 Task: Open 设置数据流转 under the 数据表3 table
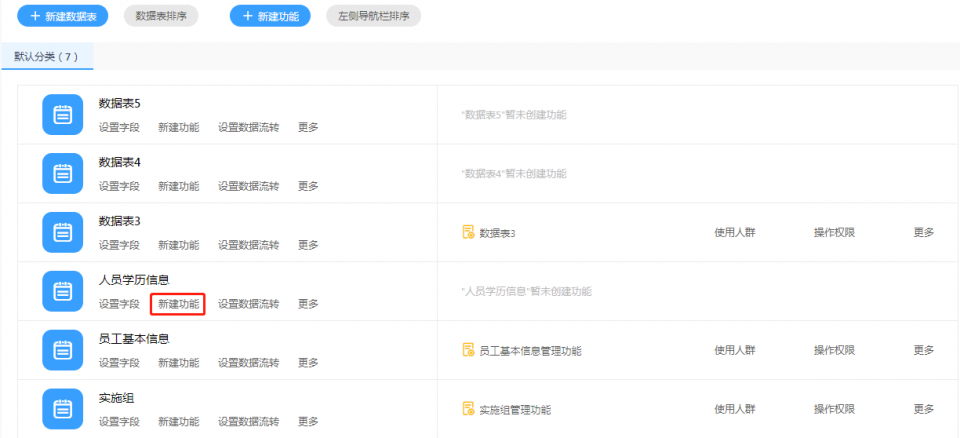[x=249, y=245]
